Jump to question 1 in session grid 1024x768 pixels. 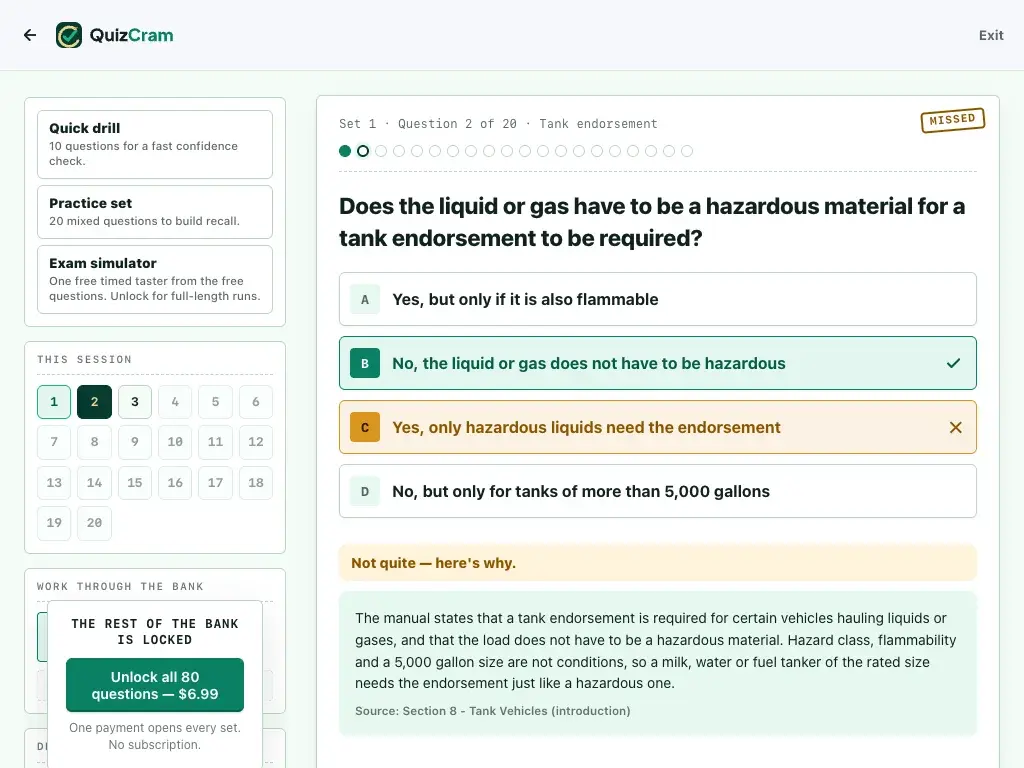[x=54, y=402]
